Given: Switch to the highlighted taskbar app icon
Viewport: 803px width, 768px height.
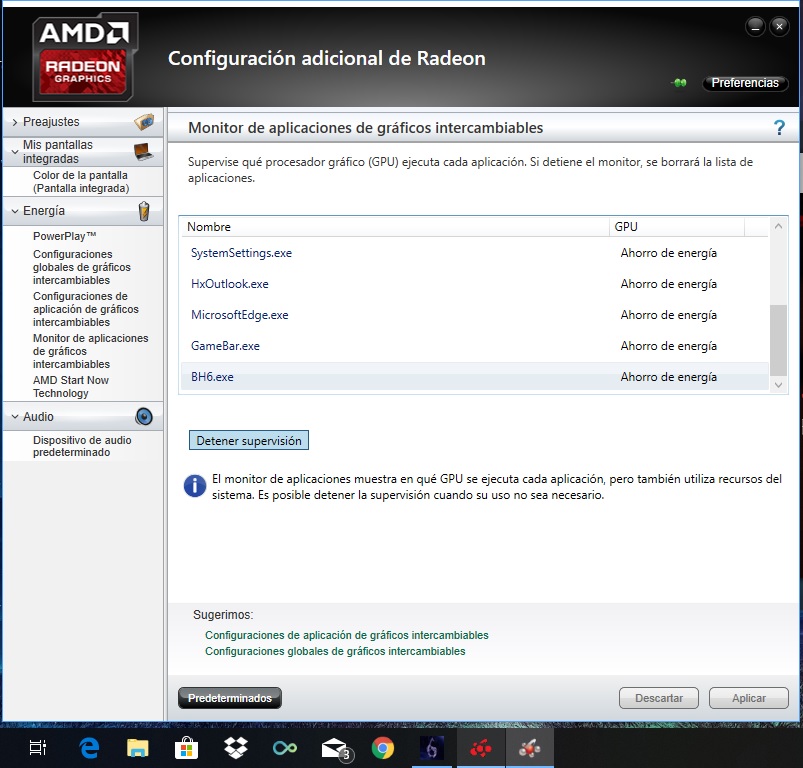Looking at the screenshot, I should click(x=530, y=749).
